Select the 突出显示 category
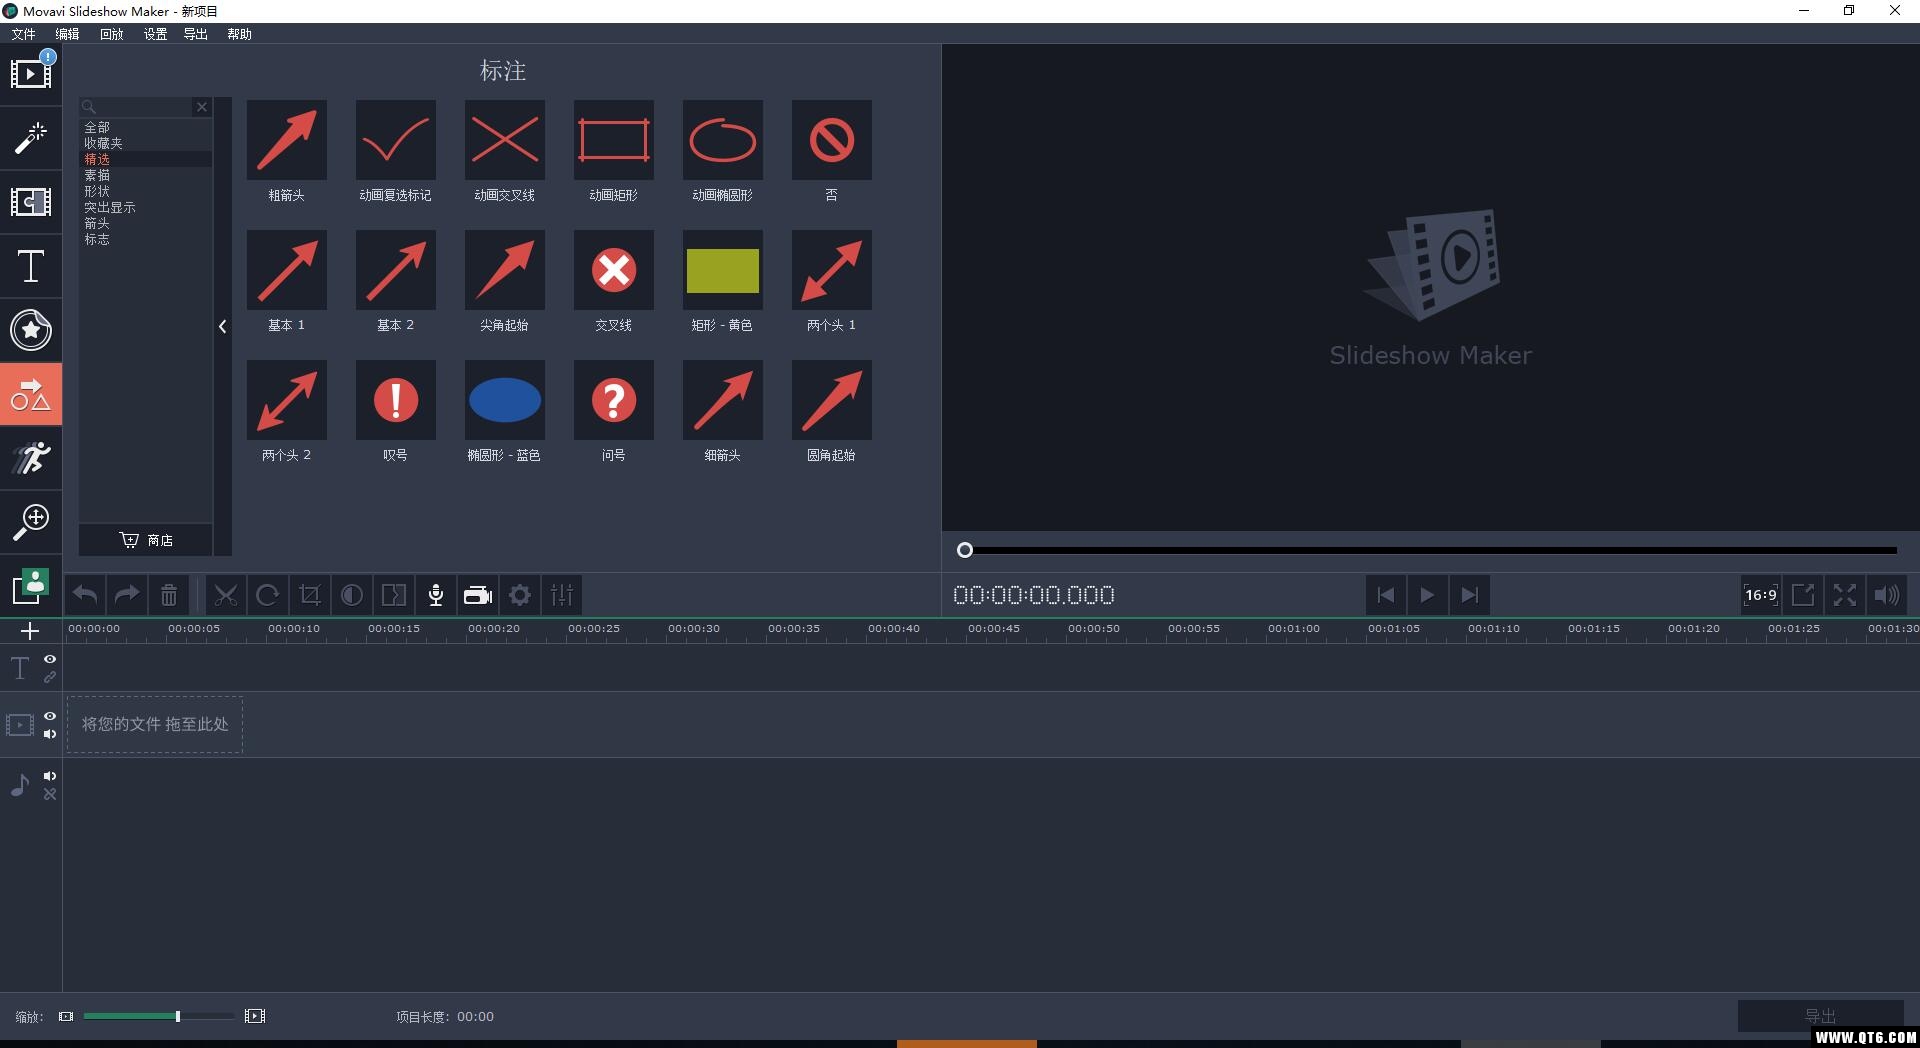 146,208
